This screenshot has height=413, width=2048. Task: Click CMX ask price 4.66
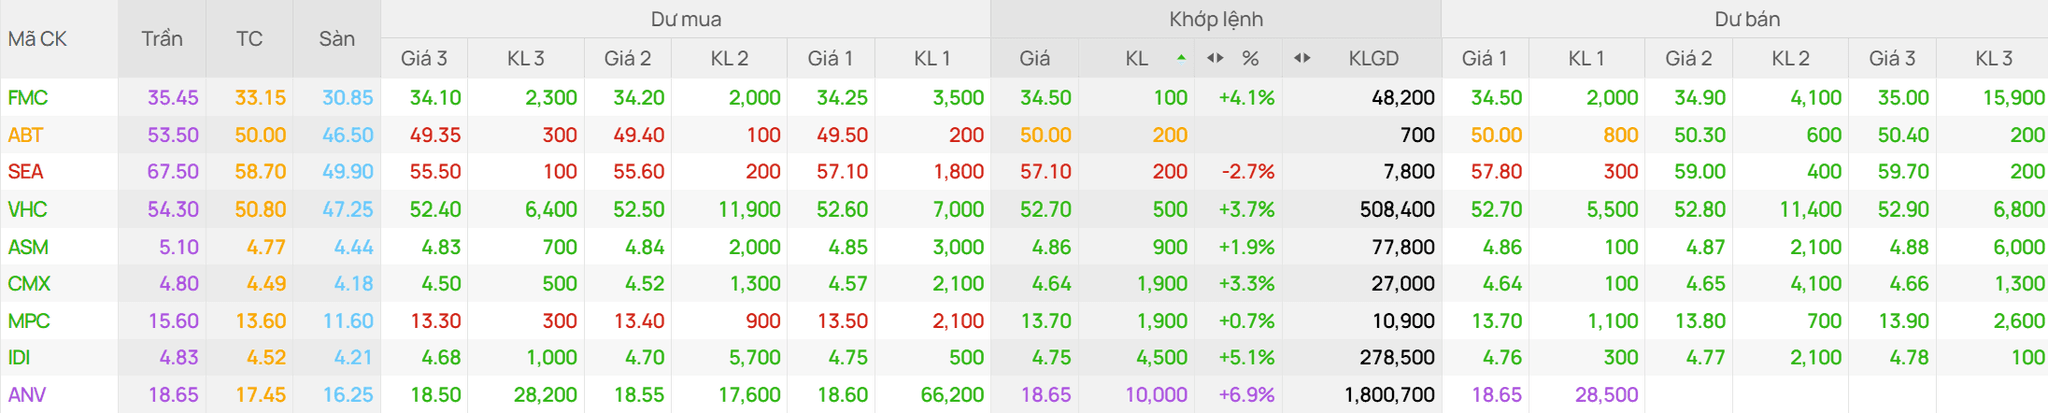[1909, 284]
